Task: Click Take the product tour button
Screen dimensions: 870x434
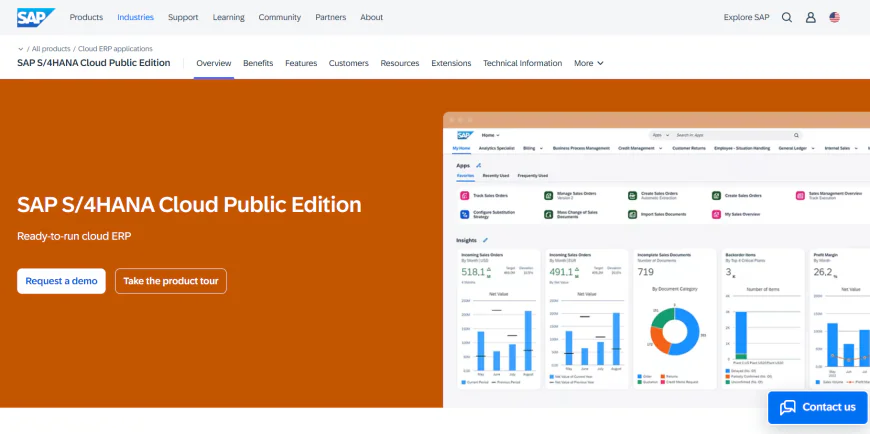Action: [x=171, y=281]
